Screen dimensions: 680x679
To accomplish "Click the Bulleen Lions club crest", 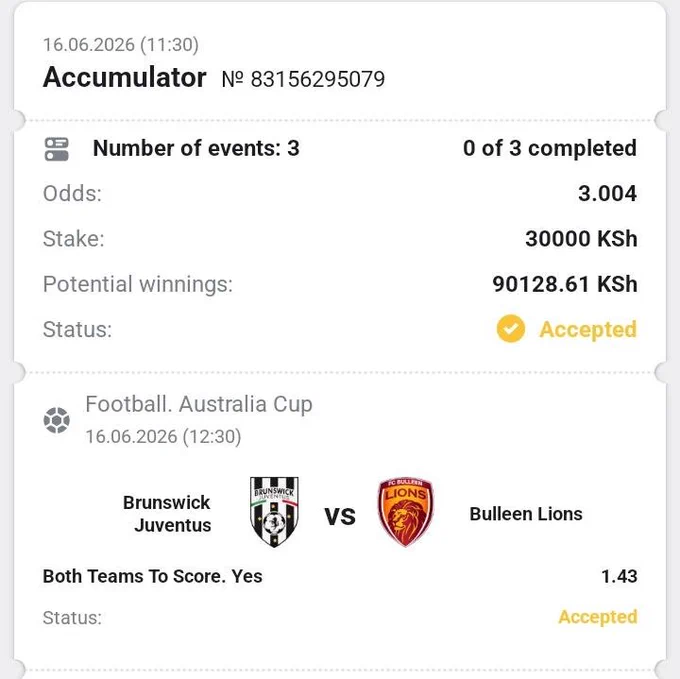I will point(405,512).
